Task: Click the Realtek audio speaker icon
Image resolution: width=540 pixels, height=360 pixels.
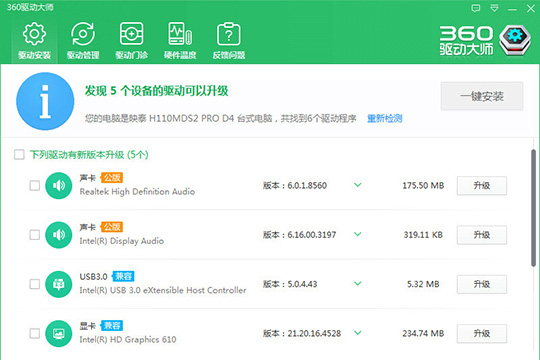Action: (x=59, y=186)
